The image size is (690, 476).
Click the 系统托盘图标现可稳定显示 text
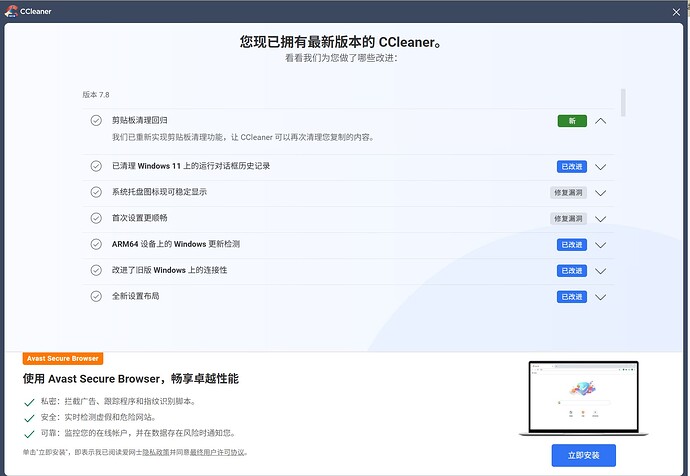click(159, 192)
